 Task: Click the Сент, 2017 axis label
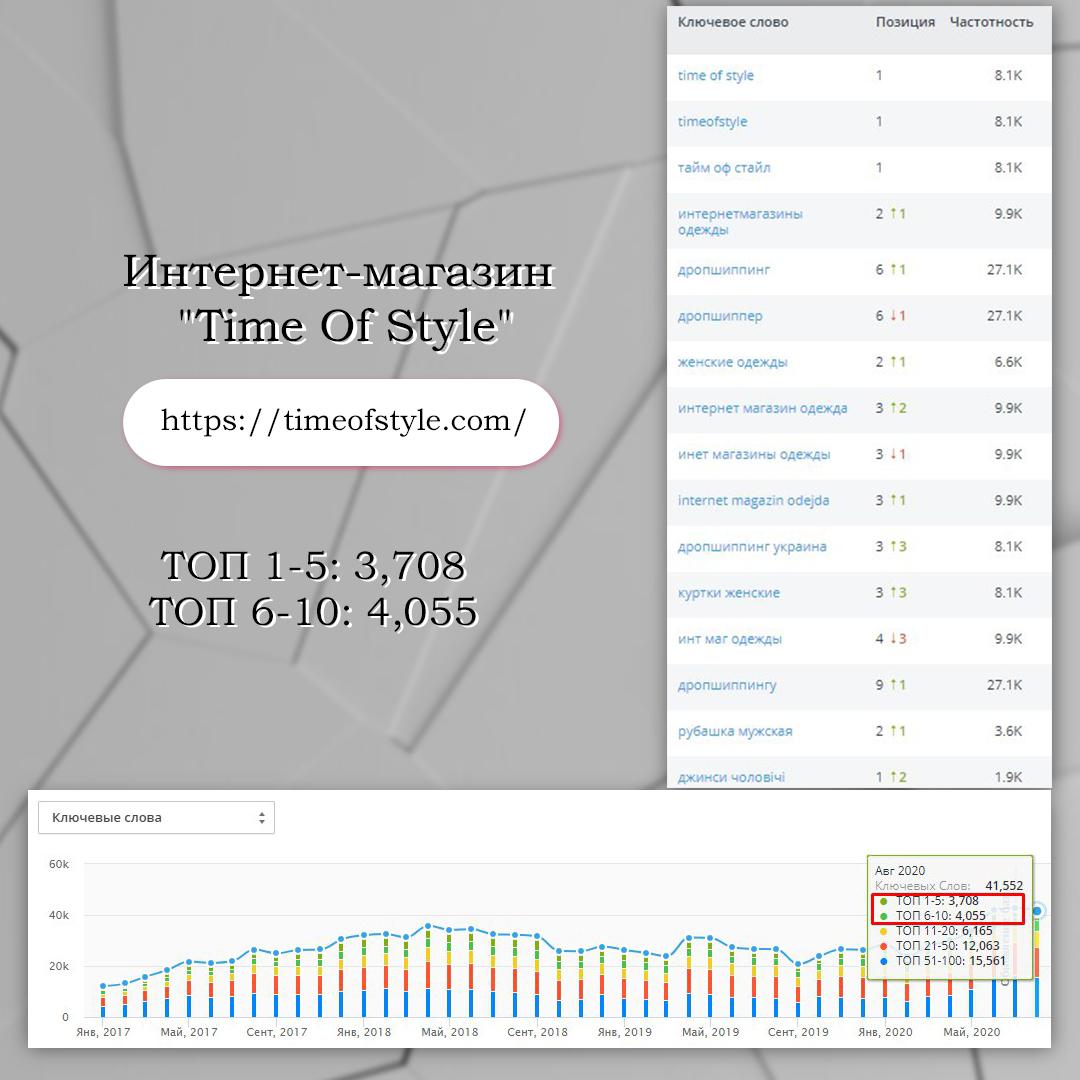(277, 1032)
